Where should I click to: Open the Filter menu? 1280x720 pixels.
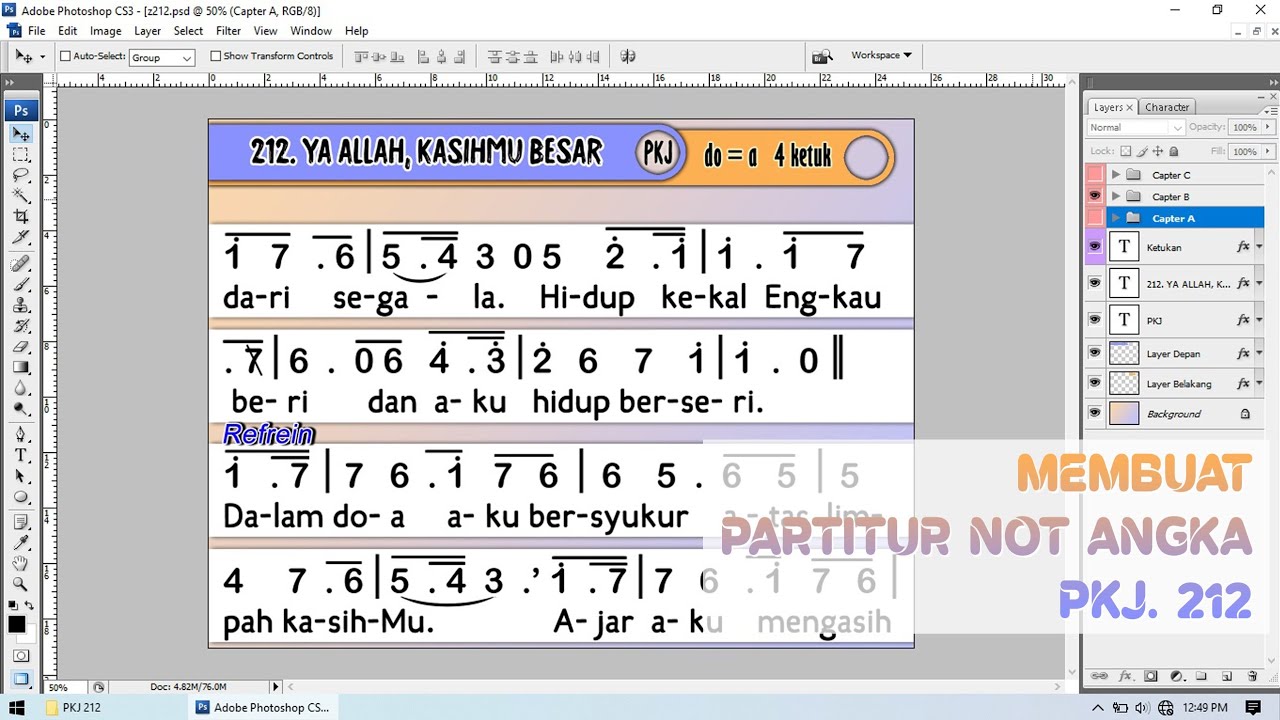point(228,31)
